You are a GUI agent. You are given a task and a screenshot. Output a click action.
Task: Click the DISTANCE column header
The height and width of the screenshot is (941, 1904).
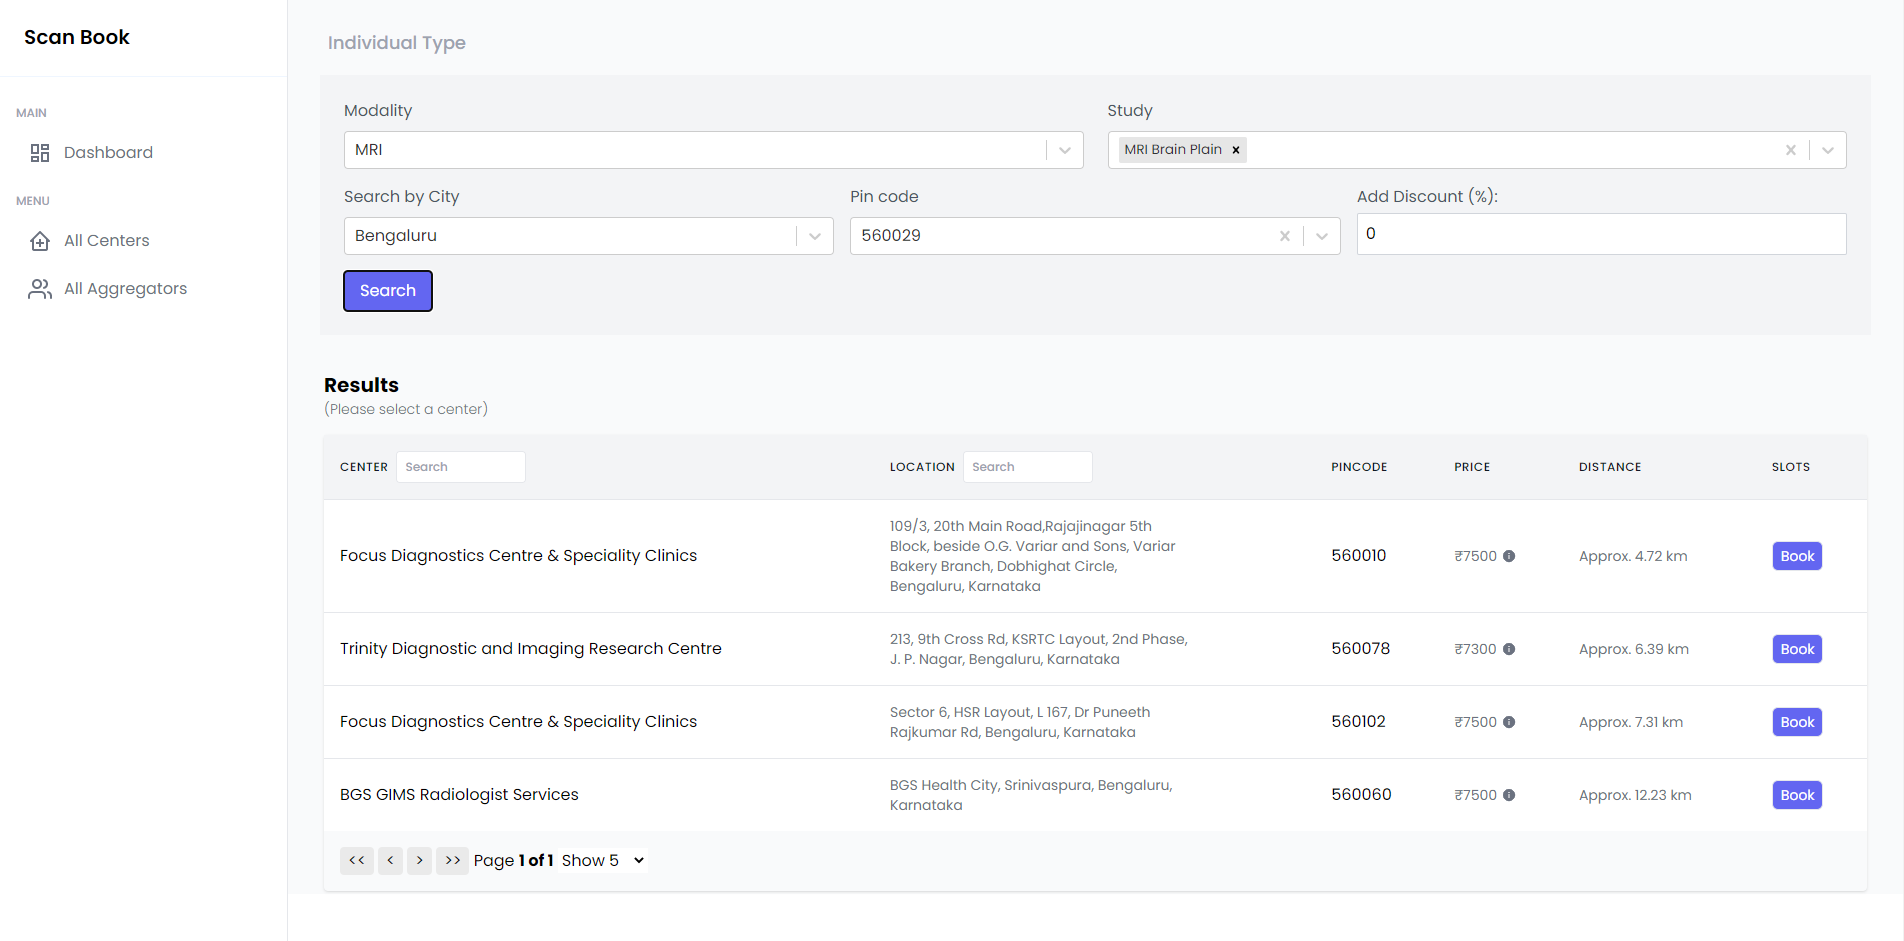pos(1610,467)
